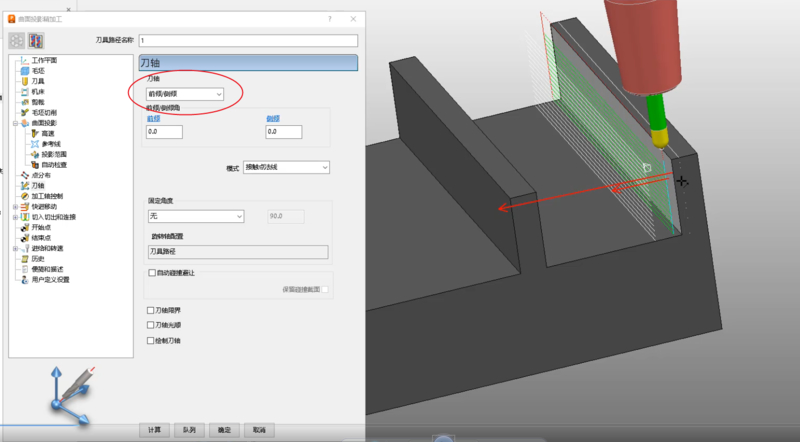Enable the 自动碰撞避让 checkbox
This screenshot has height=442, width=800.
[x=151, y=272]
